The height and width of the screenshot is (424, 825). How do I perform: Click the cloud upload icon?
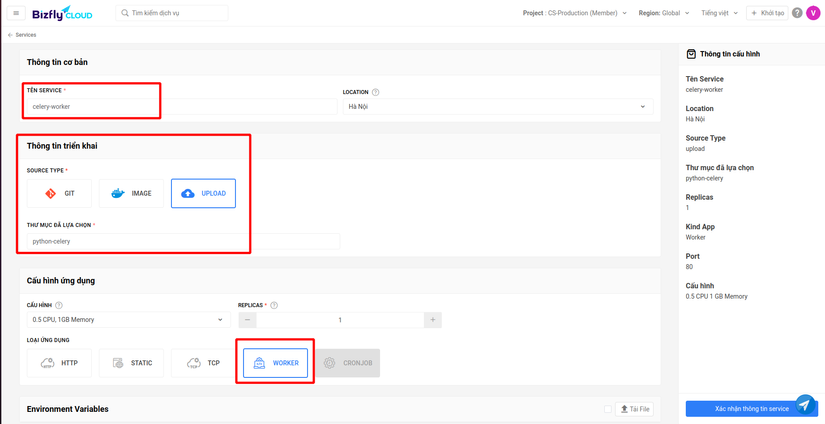pos(188,194)
